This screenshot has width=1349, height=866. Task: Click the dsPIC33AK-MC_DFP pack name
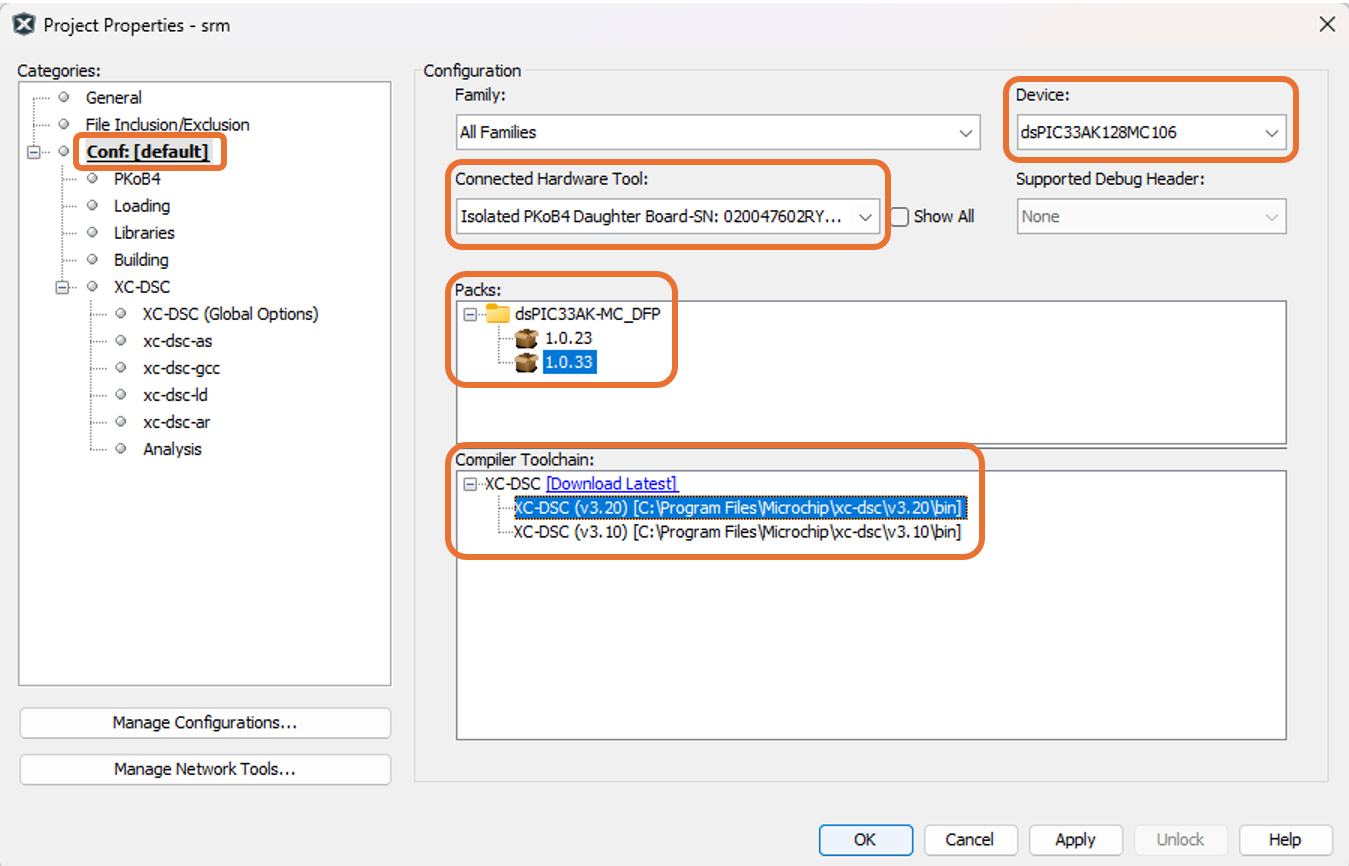point(587,314)
